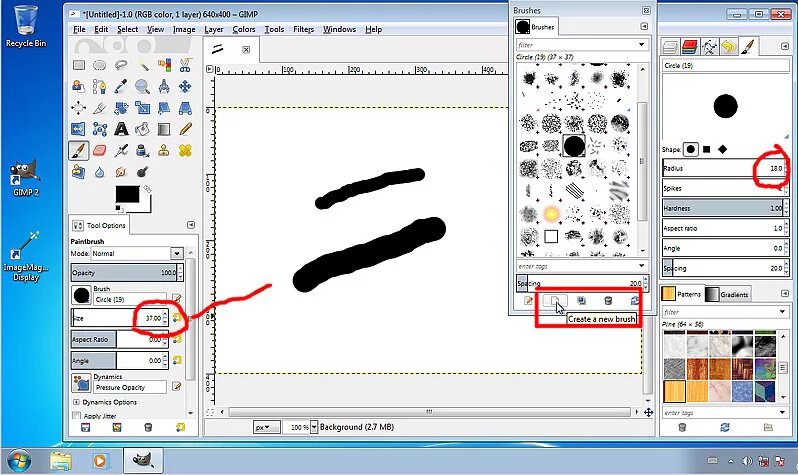Open the px unit dropdown in status bar
The image size is (798, 475).
(x=267, y=427)
